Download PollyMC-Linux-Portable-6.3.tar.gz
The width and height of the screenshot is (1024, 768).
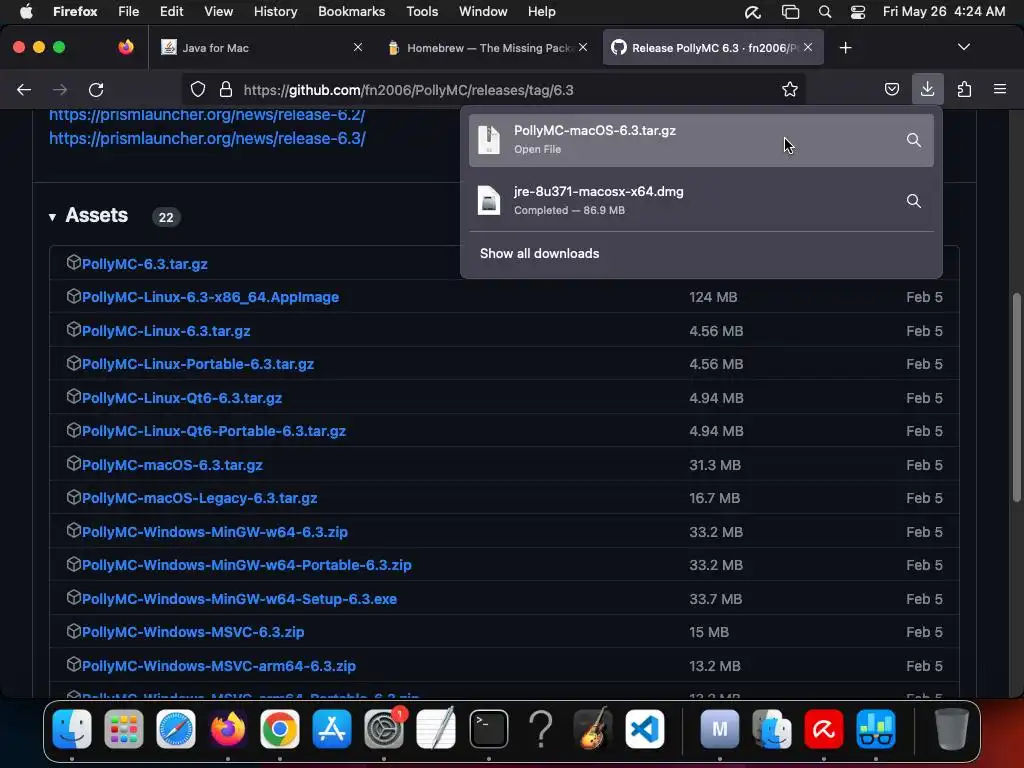click(x=198, y=364)
